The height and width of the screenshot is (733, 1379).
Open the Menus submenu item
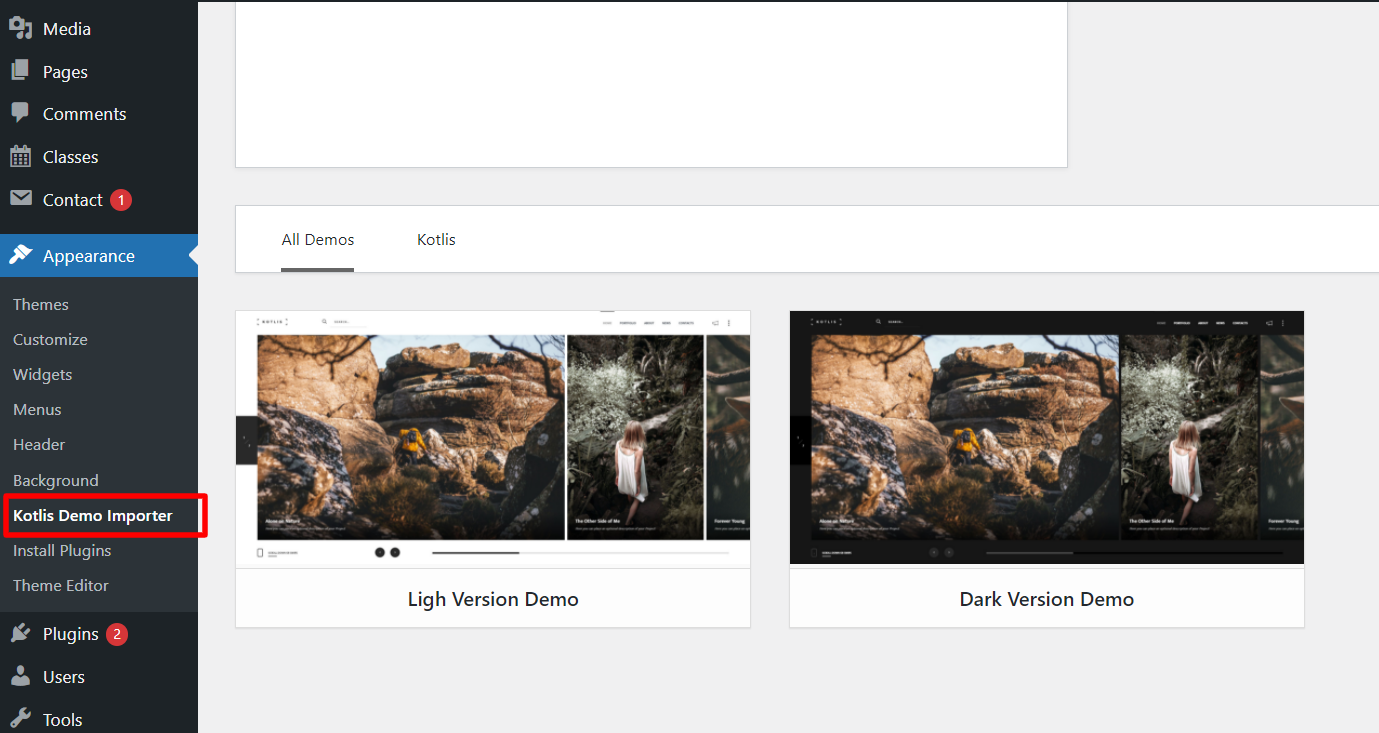pos(37,410)
